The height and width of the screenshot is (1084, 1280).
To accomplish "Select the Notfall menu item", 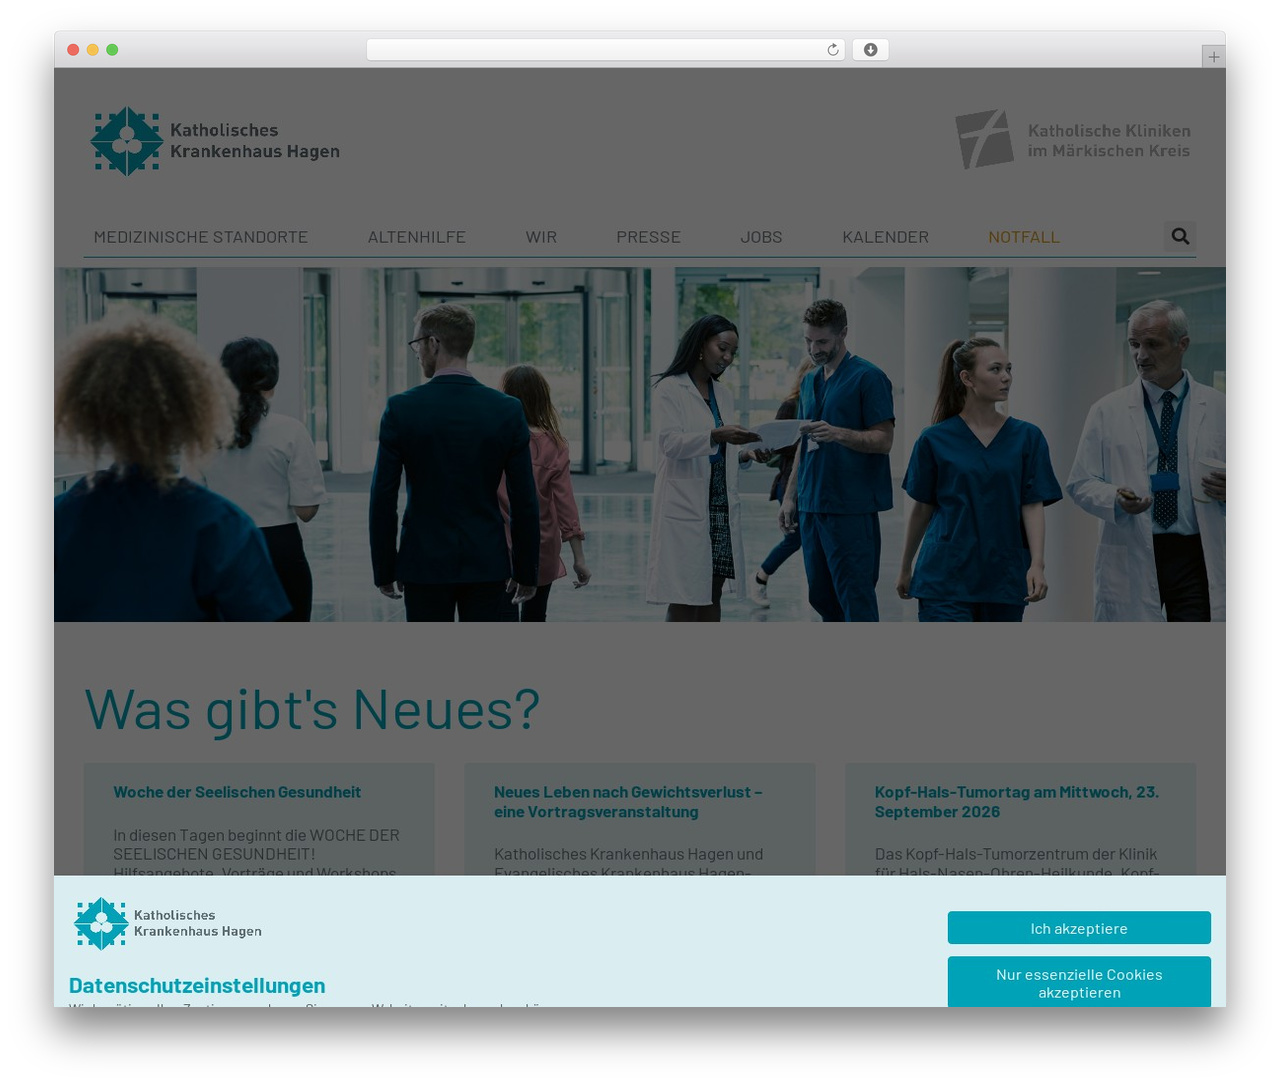I will tap(1024, 237).
